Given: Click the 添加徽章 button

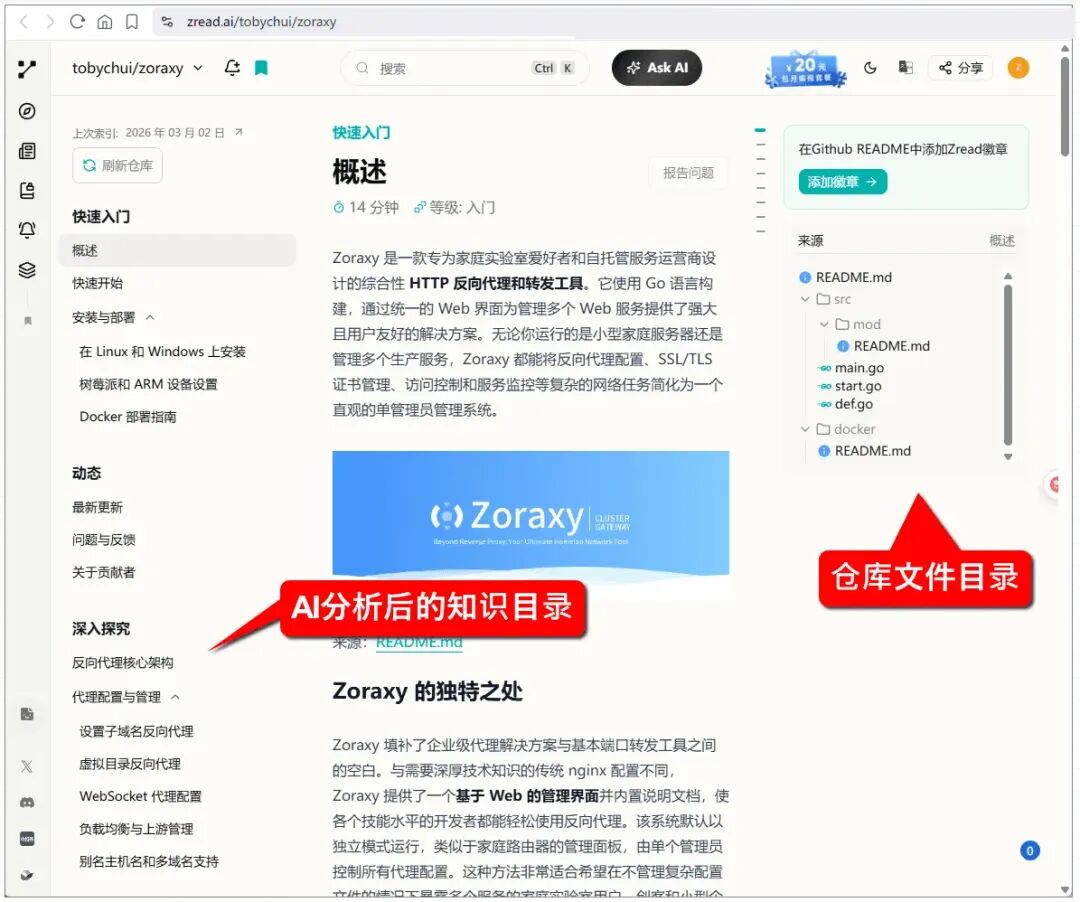Looking at the screenshot, I should [x=842, y=182].
